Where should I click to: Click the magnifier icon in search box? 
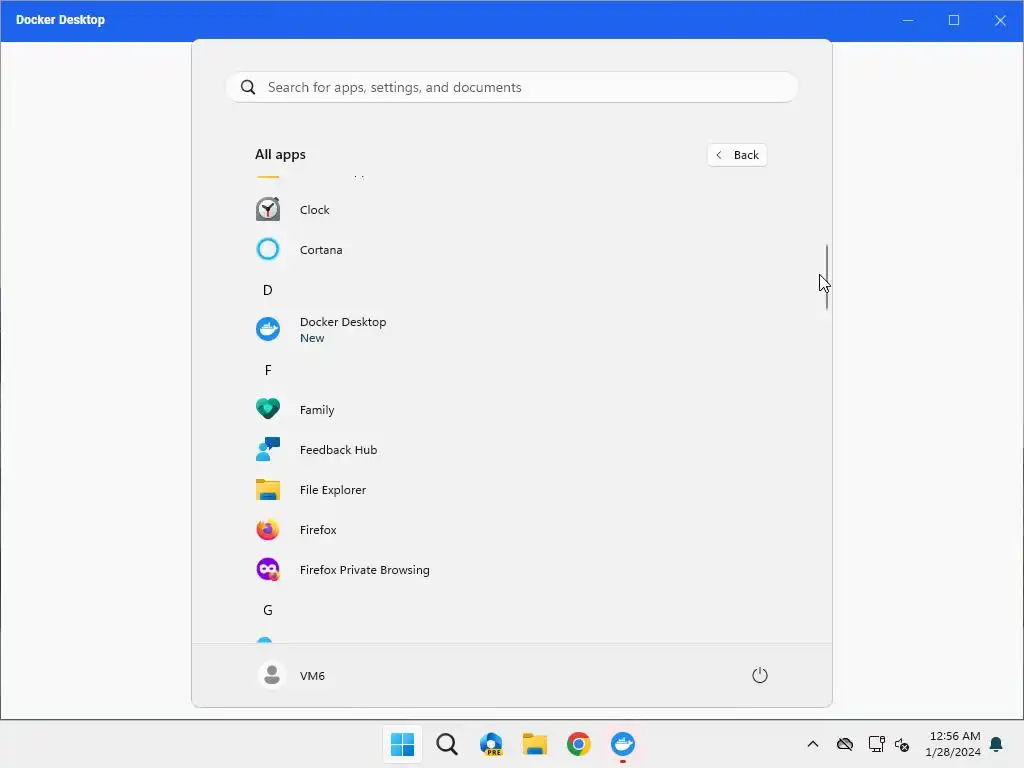(x=248, y=88)
